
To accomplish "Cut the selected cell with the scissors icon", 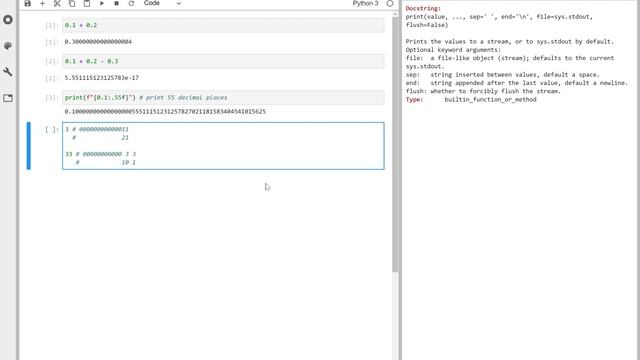I will pyautogui.click(x=57, y=3).
